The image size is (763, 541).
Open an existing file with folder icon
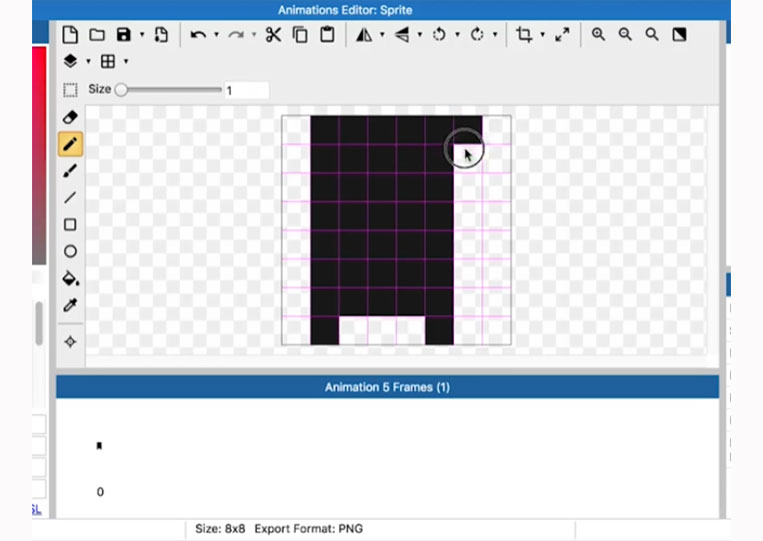tap(97, 35)
